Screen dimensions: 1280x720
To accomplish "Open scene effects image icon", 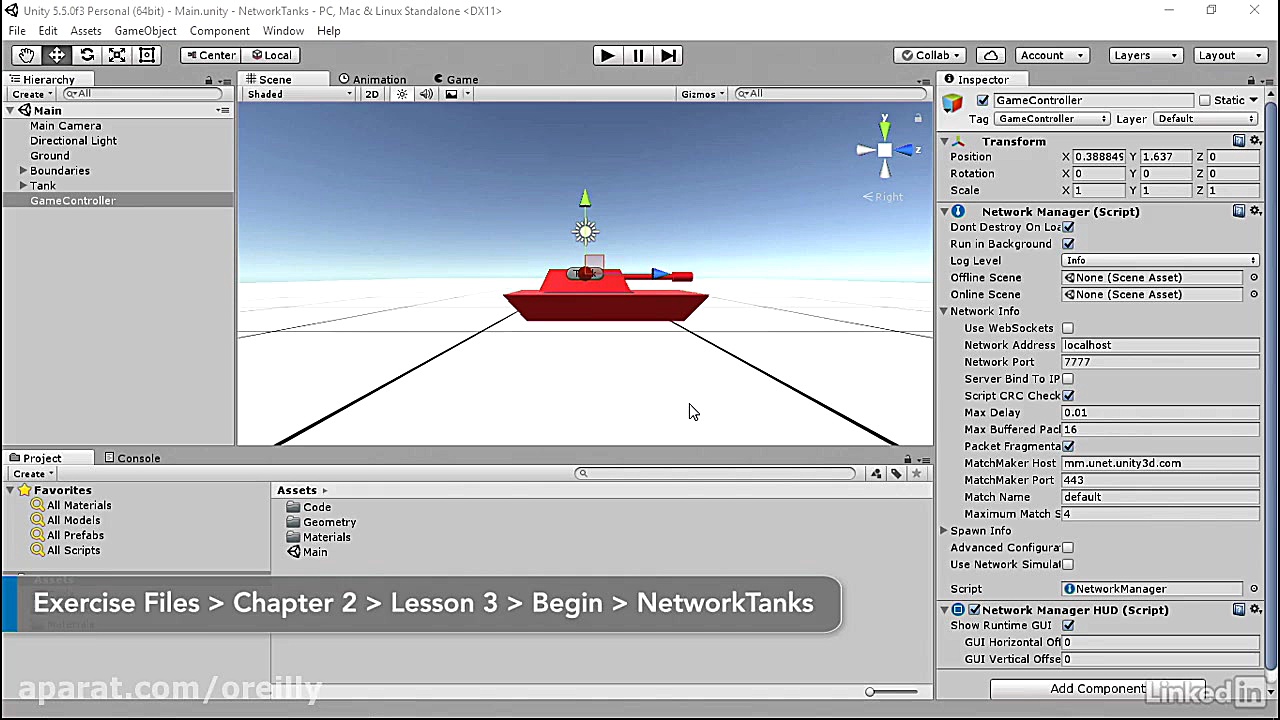I will point(452,94).
